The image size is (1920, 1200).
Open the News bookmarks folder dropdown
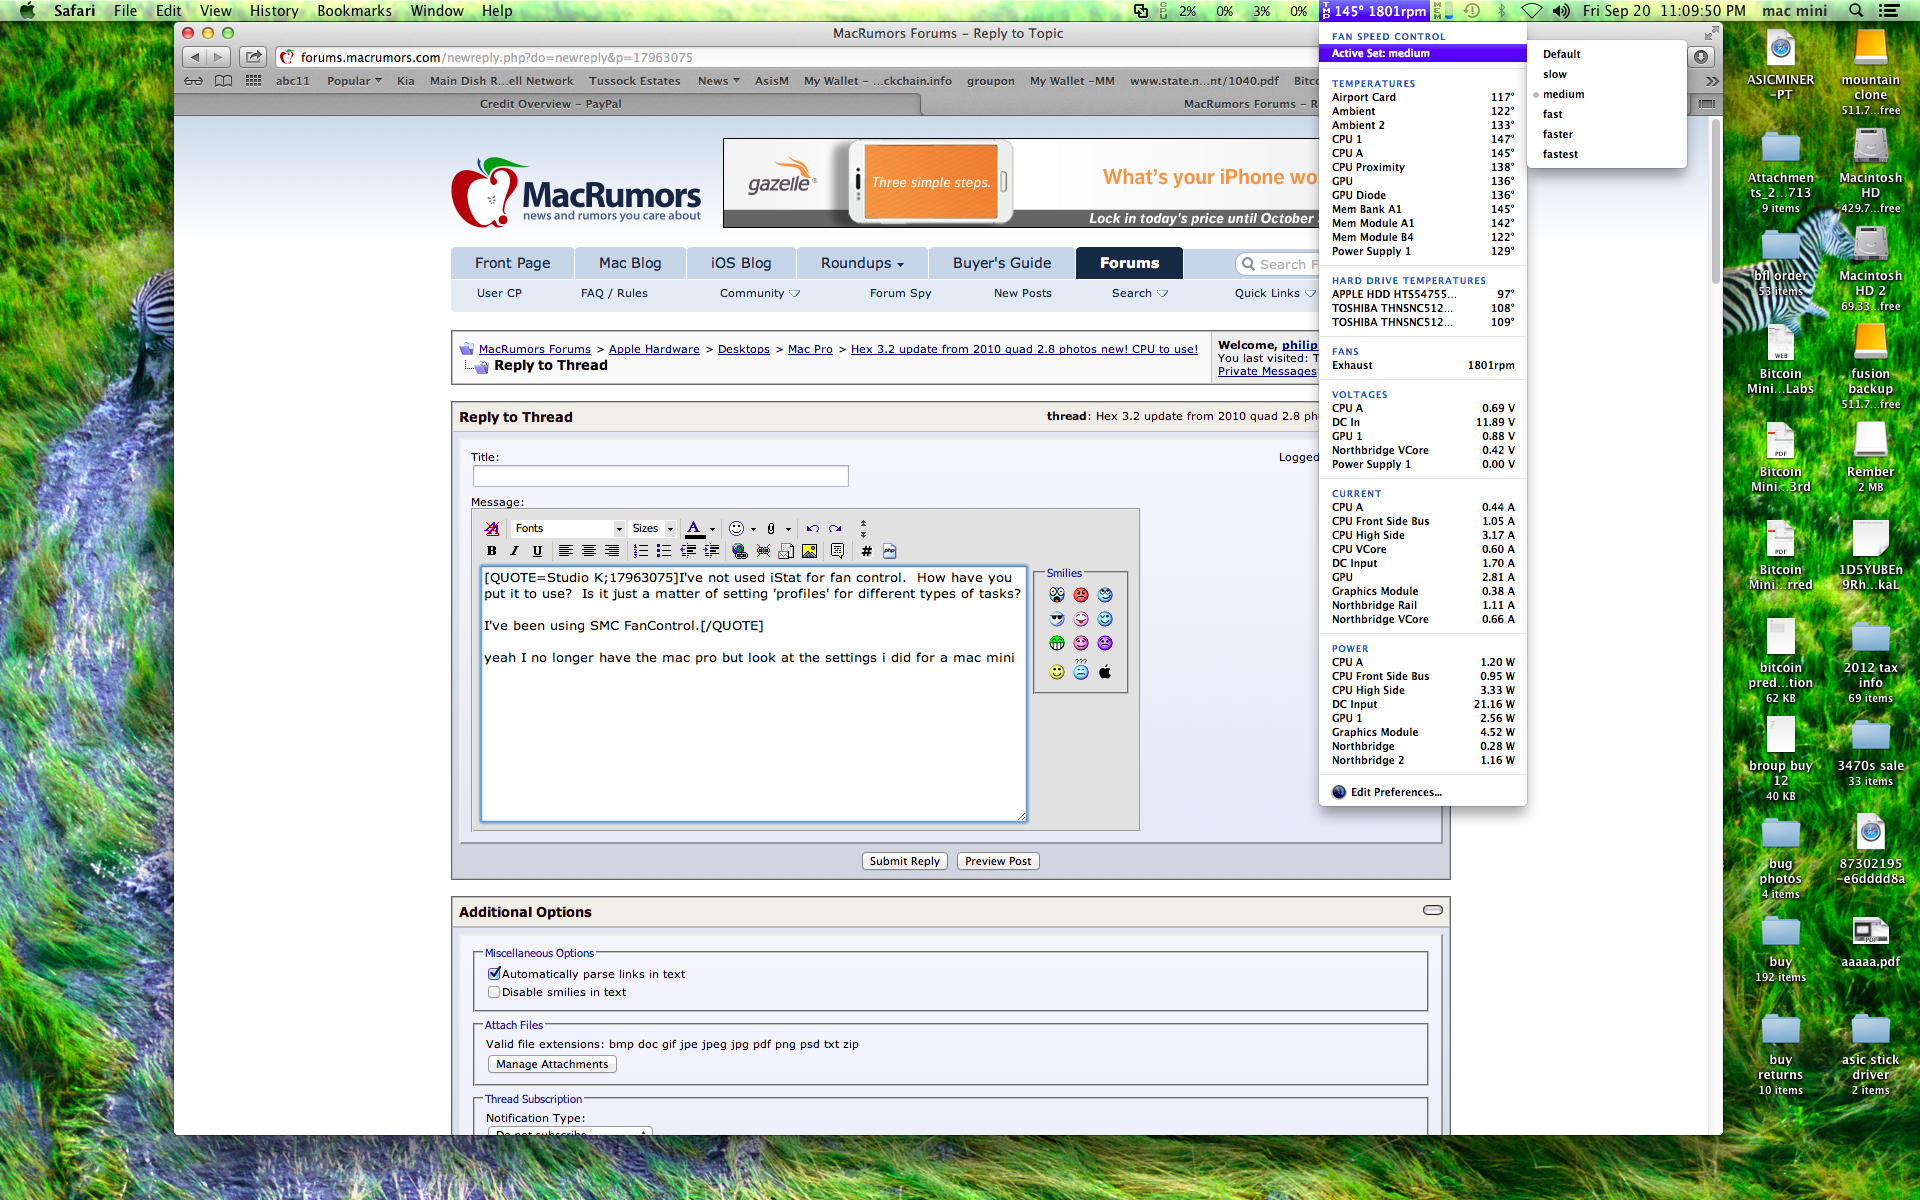pyautogui.click(x=718, y=81)
